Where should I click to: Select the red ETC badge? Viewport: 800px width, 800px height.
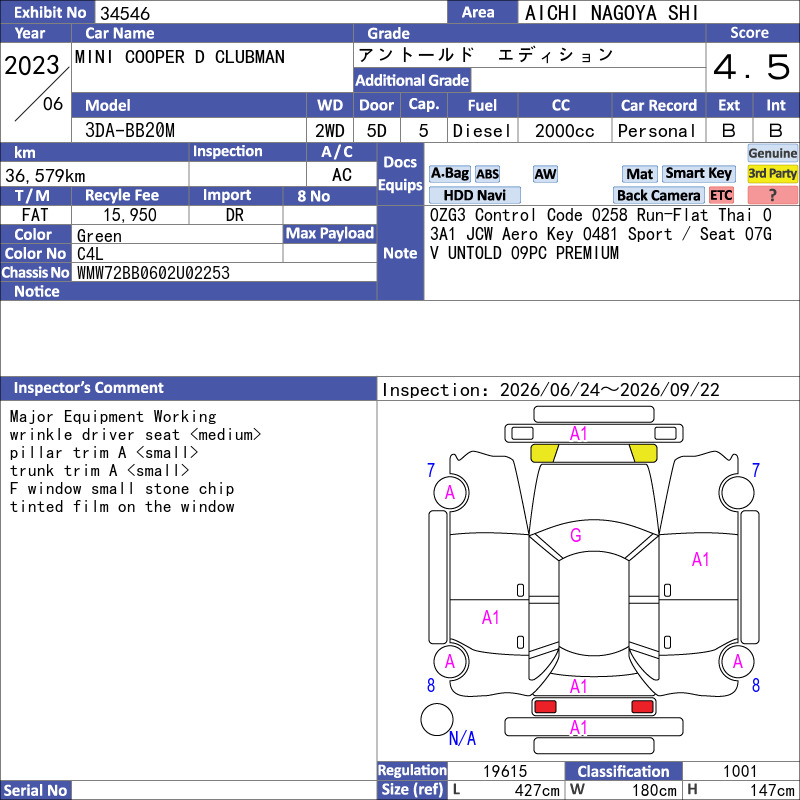click(x=721, y=195)
